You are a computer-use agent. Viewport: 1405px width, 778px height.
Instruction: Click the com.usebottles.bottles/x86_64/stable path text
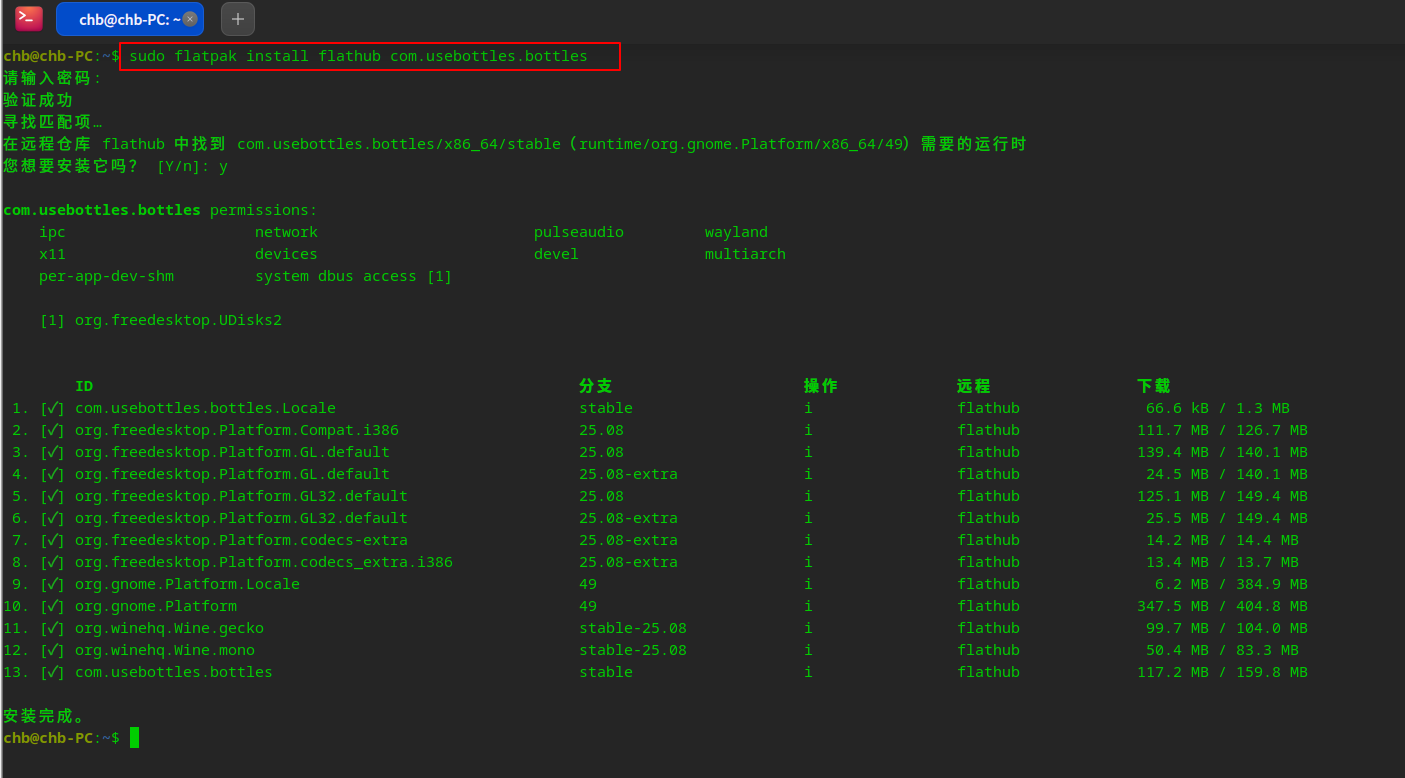click(x=399, y=144)
